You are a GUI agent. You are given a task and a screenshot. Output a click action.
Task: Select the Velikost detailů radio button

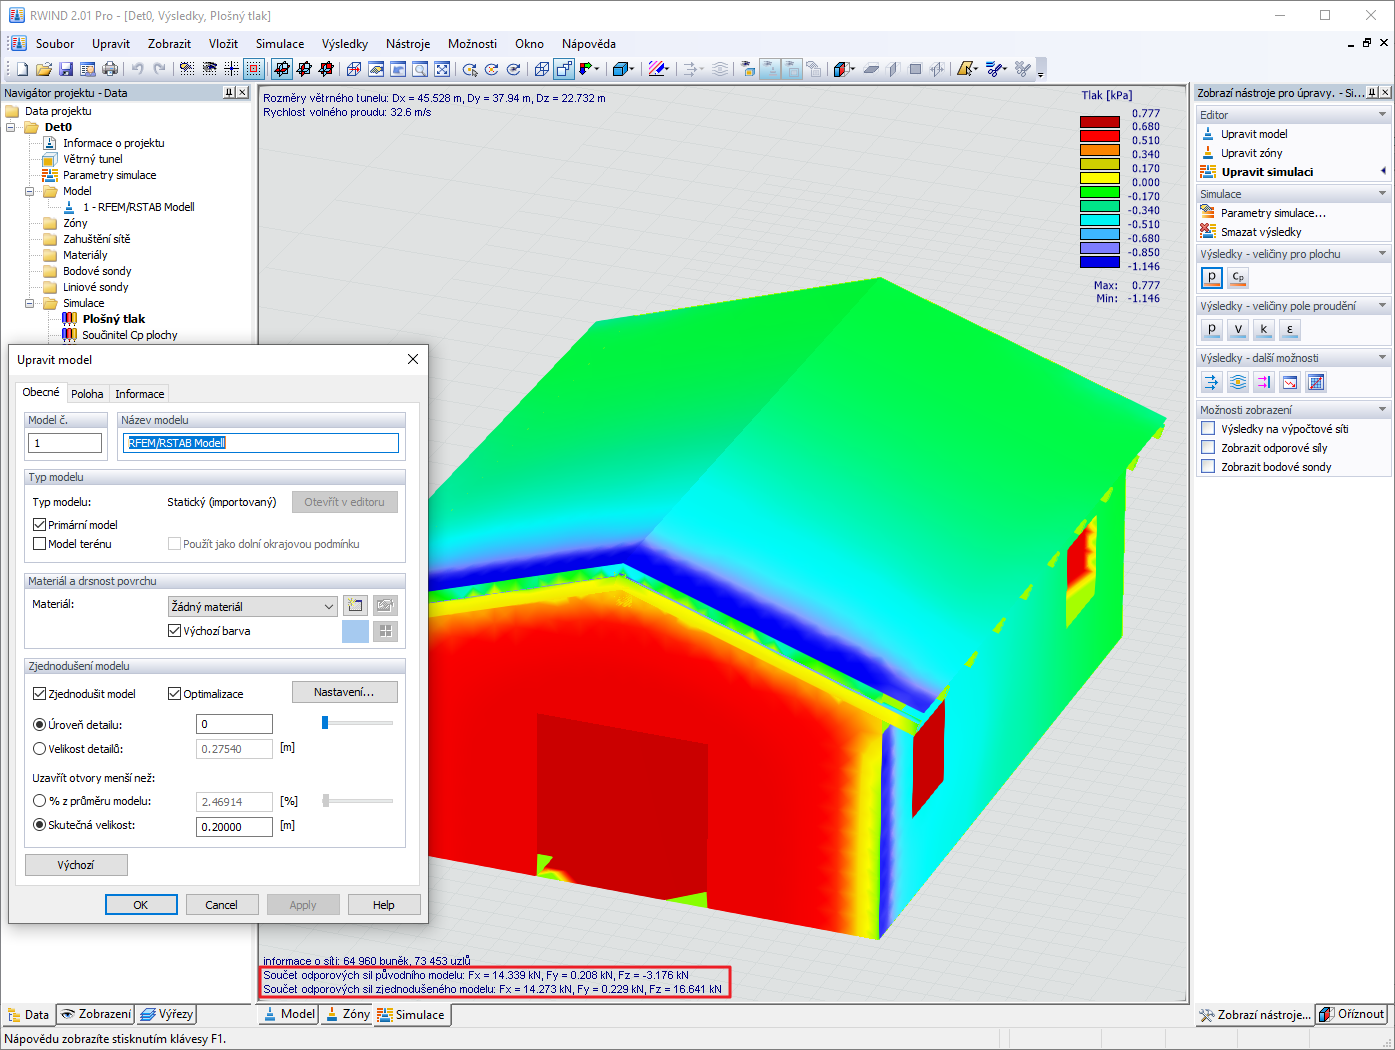click(40, 749)
